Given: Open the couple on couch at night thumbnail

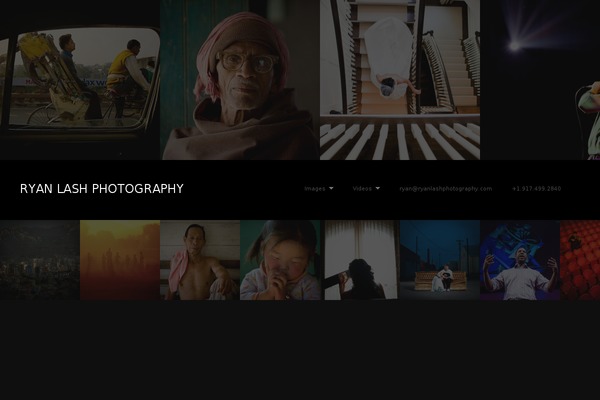Looking at the screenshot, I should (440, 260).
